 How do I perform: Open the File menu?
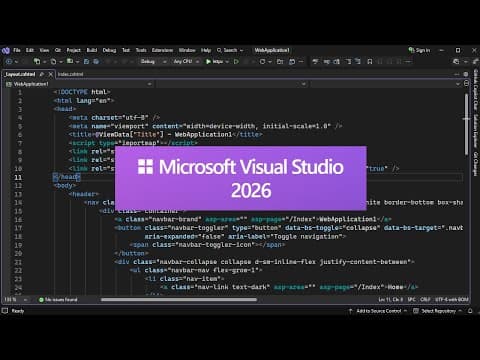[17, 50]
